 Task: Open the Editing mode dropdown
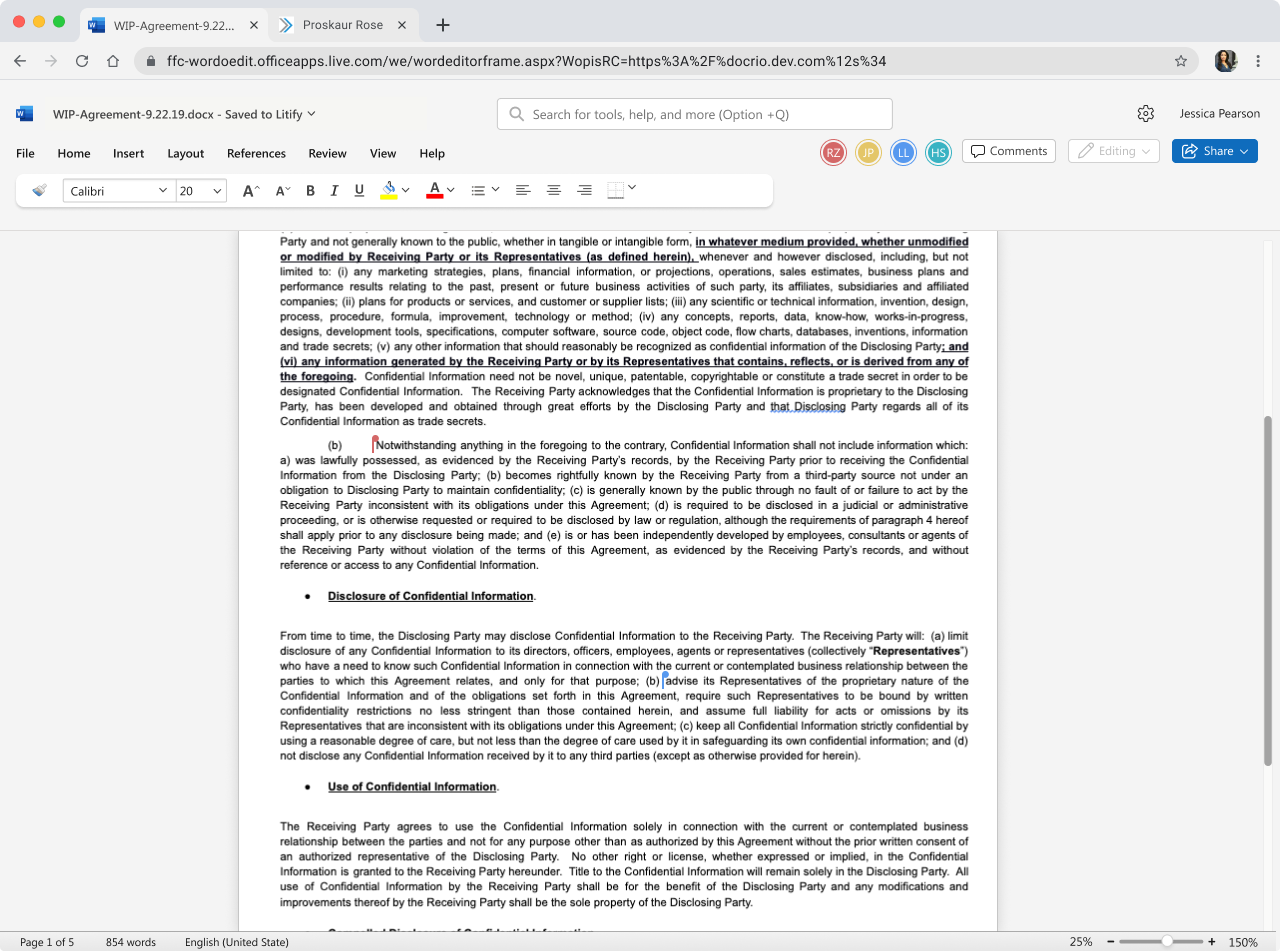point(1114,151)
